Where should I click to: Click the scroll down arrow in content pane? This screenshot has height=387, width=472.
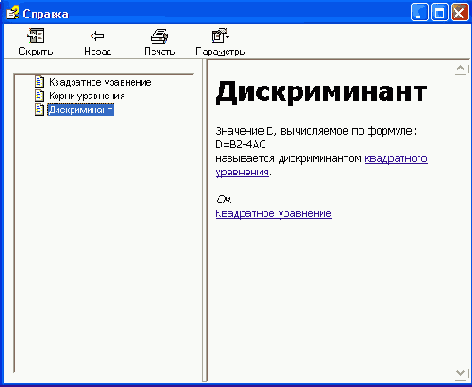point(461,373)
